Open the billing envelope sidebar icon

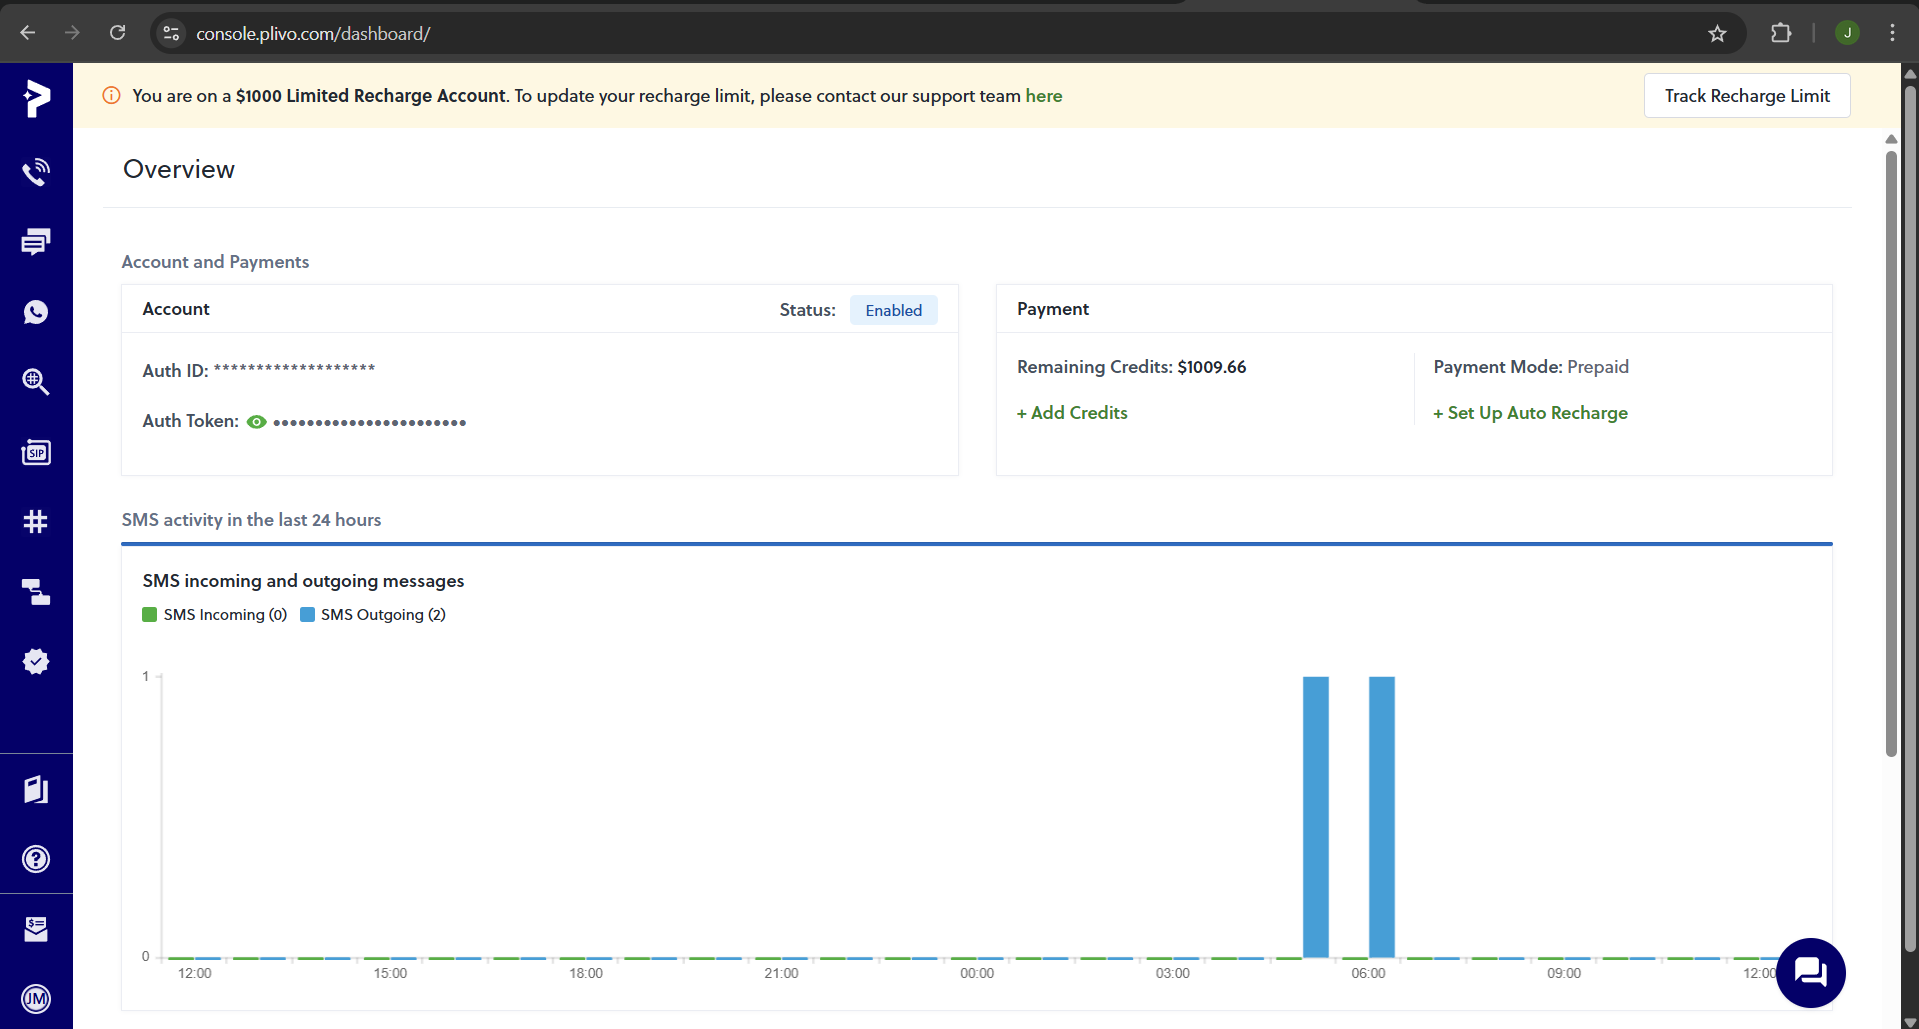tap(36, 929)
